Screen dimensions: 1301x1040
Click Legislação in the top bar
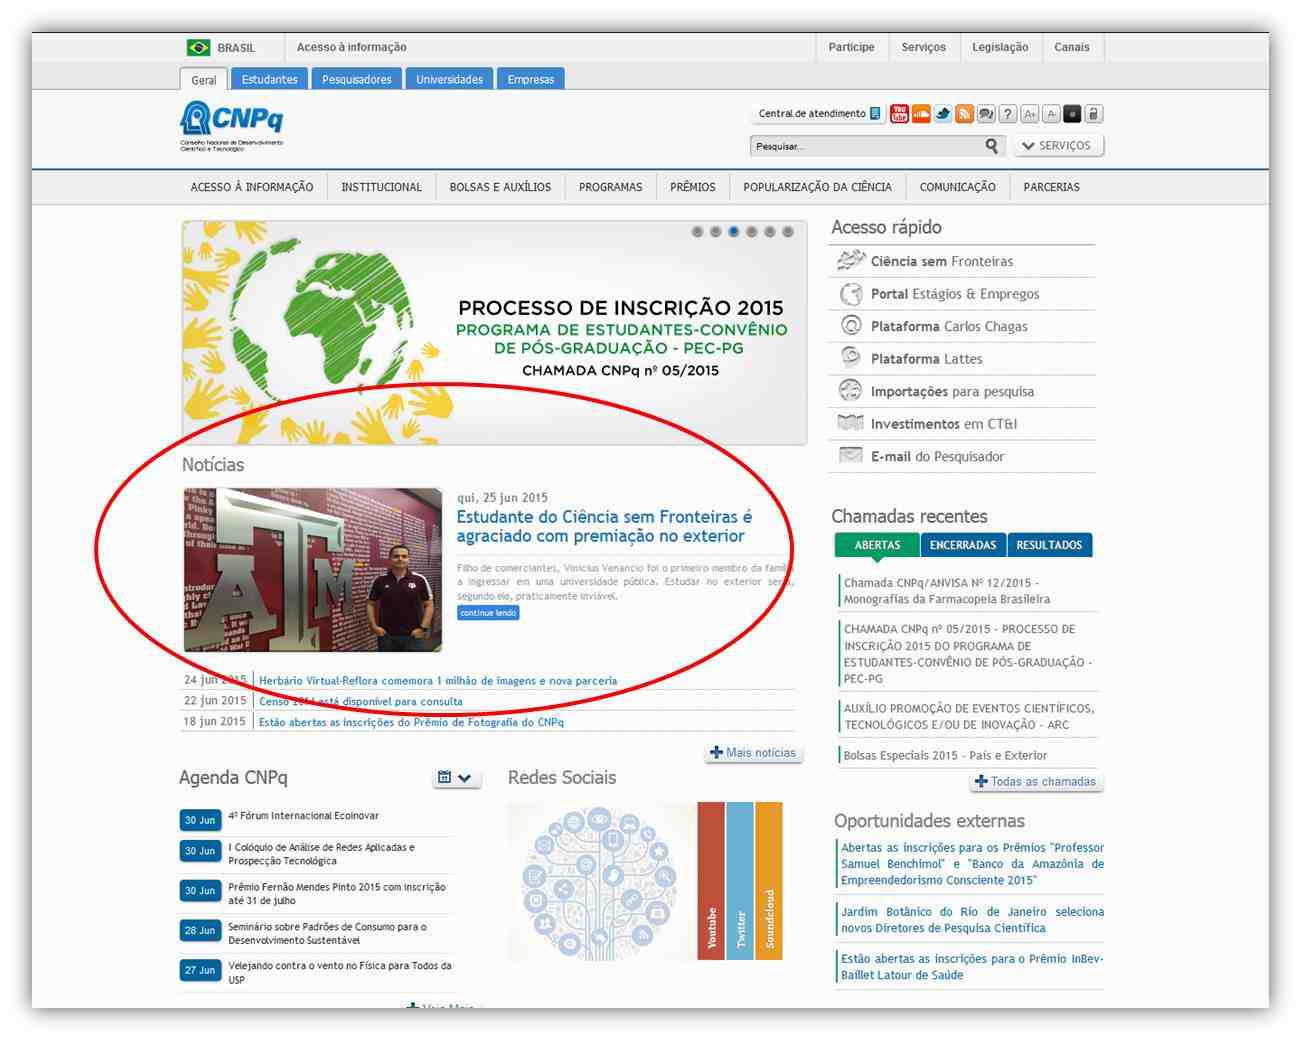pyautogui.click(x=1000, y=47)
